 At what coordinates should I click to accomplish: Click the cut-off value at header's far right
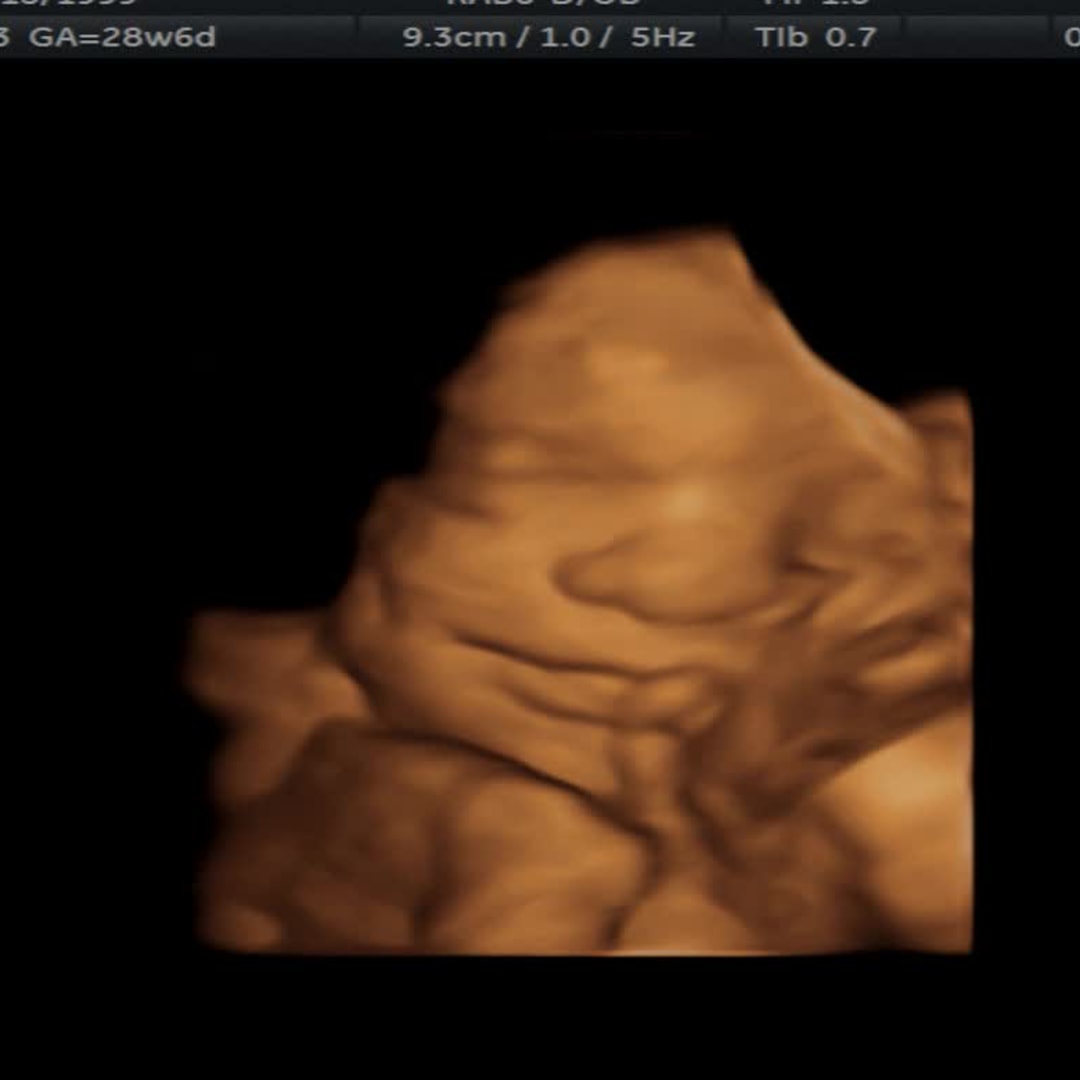tap(1071, 38)
